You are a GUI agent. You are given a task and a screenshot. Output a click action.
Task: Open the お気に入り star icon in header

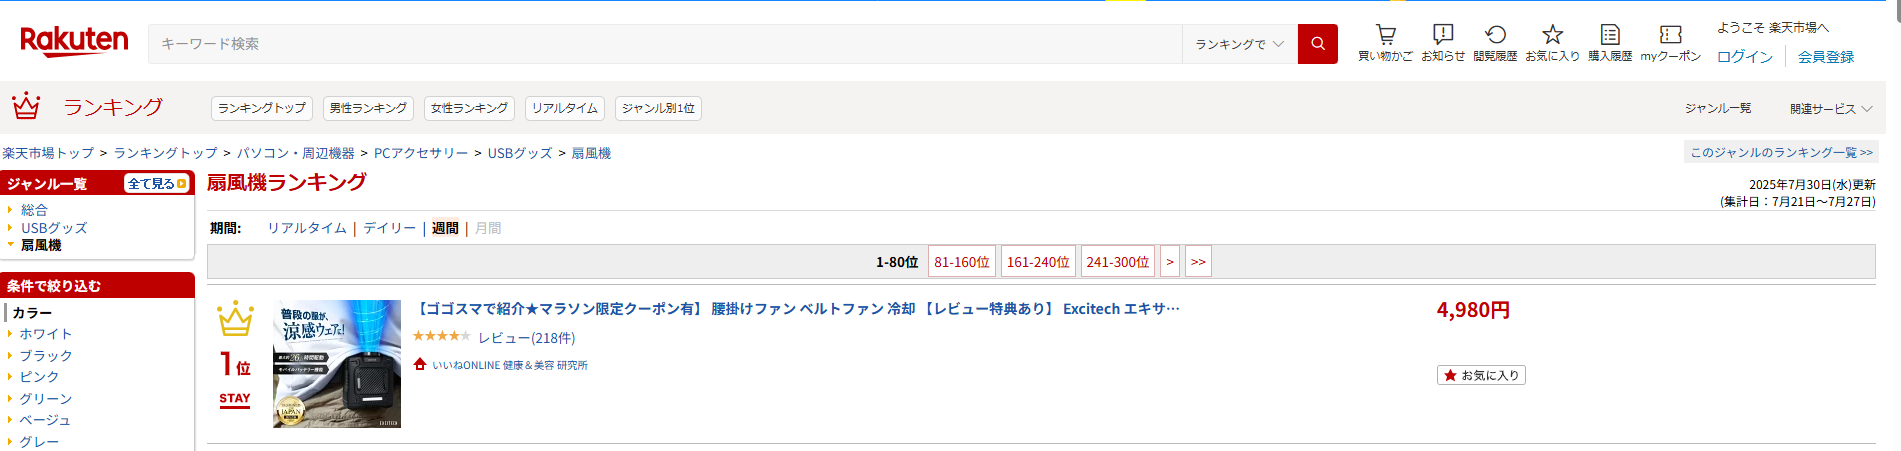[x=1552, y=42]
